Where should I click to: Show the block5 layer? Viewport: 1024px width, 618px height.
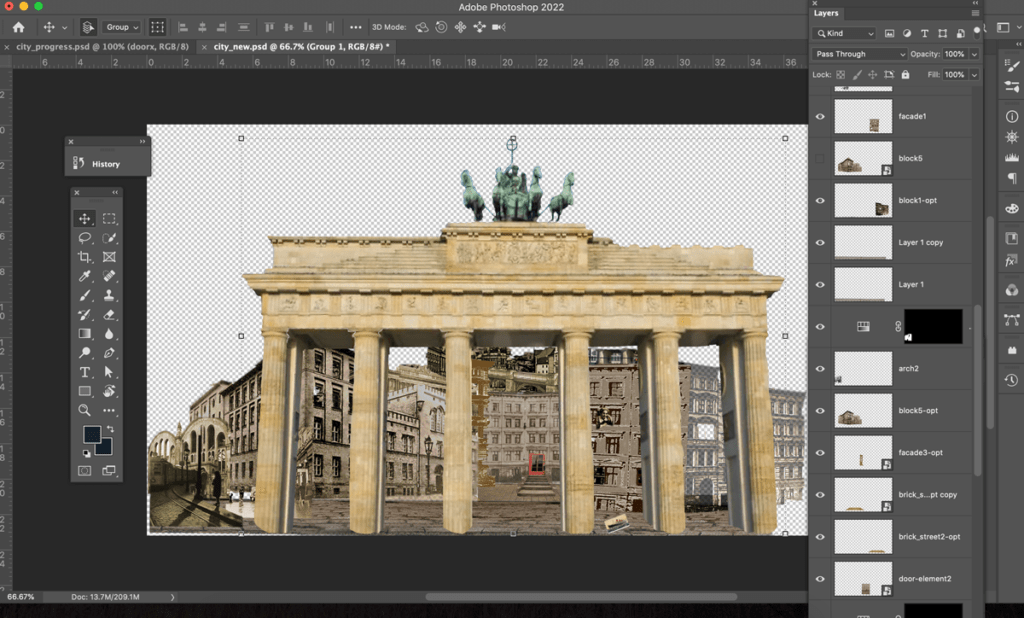pos(820,157)
